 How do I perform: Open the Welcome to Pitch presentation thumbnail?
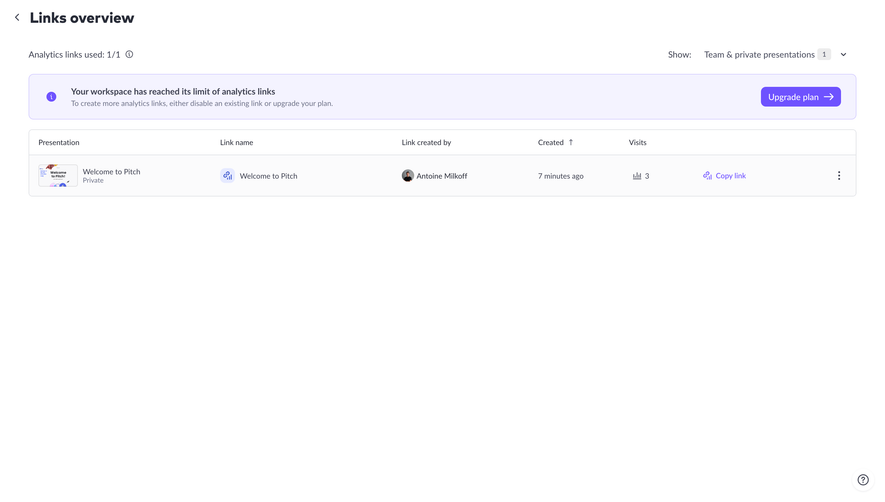pos(58,176)
